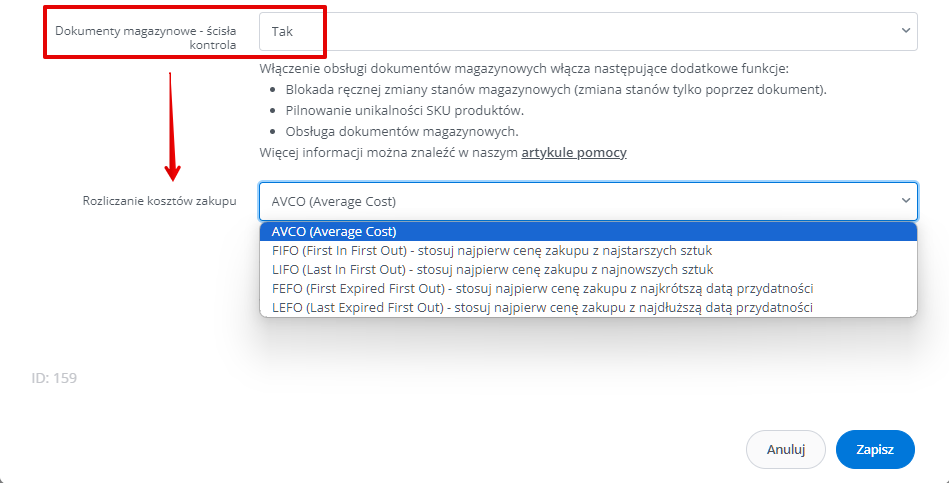Click the 'Blokada ręcznej zmiany stanów' bullet text
Image resolution: width=949 pixels, height=483 pixels.
tap(556, 90)
